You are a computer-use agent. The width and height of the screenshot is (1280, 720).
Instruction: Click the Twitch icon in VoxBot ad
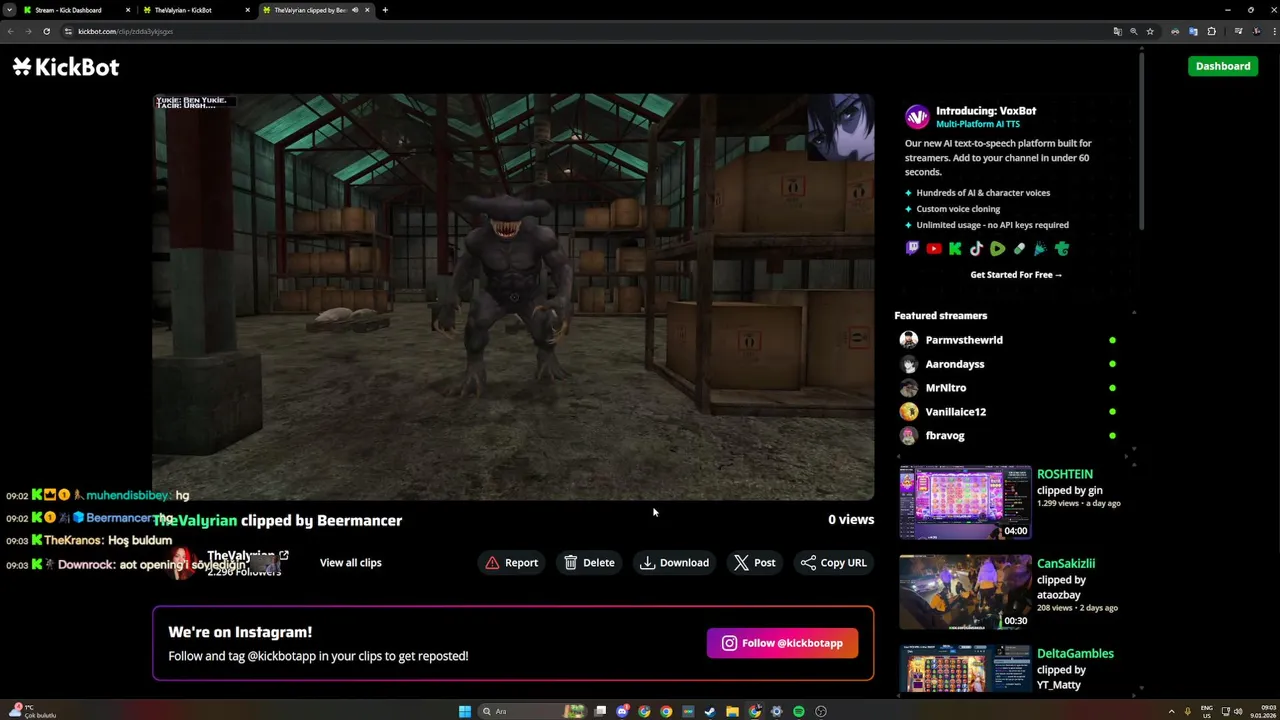pos(912,249)
